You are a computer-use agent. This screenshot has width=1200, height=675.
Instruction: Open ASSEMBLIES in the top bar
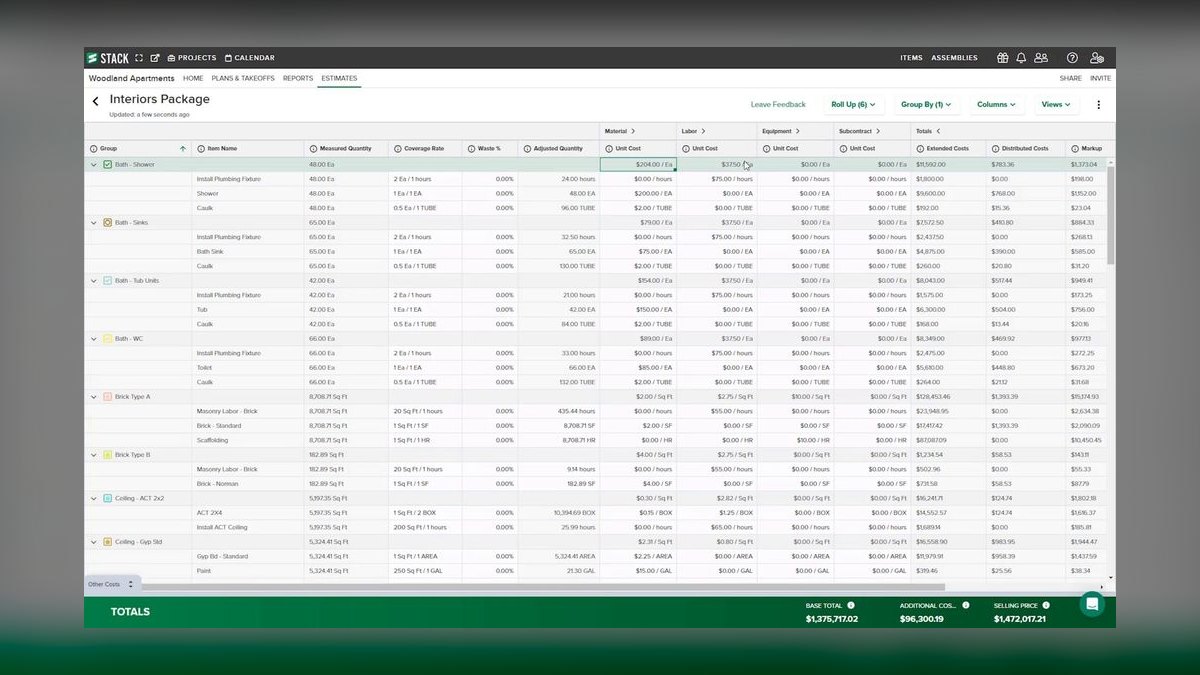tap(955, 58)
